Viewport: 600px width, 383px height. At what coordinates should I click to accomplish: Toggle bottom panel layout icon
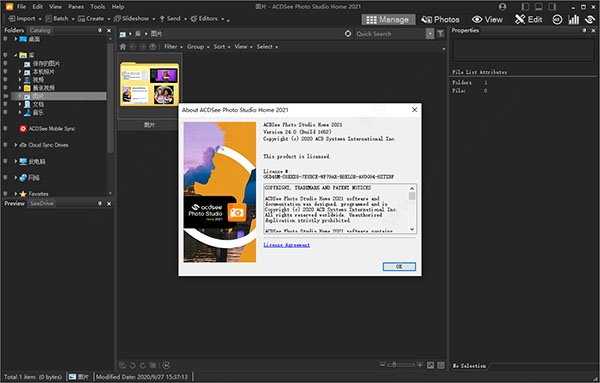tap(539, 7)
